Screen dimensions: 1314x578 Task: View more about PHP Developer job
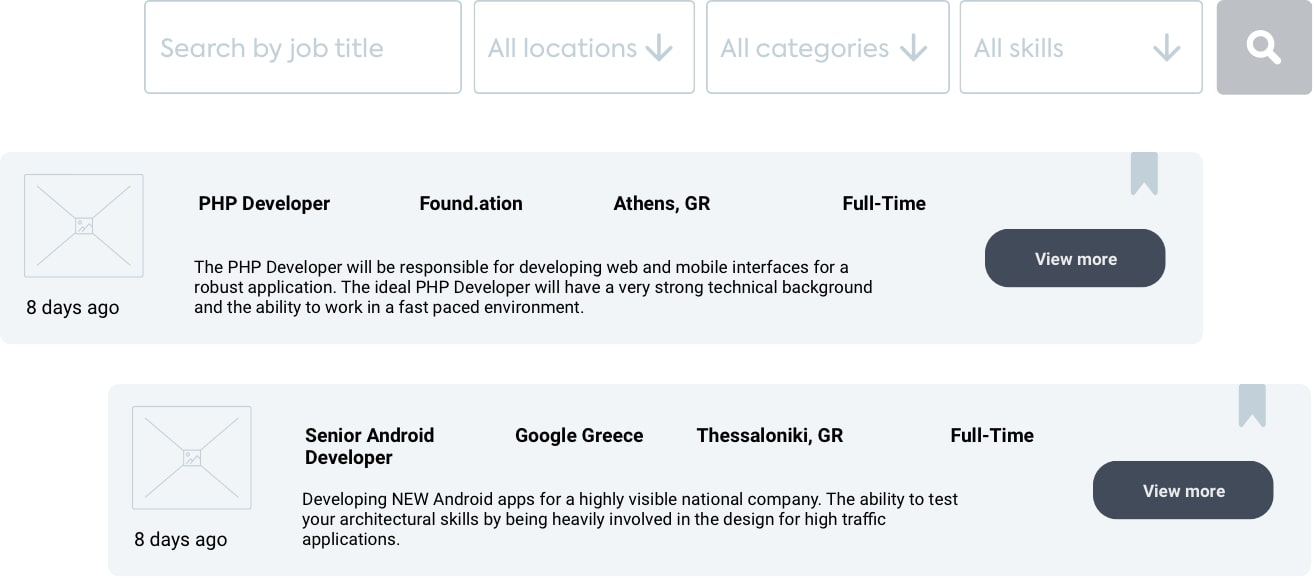pyautogui.click(x=1075, y=258)
